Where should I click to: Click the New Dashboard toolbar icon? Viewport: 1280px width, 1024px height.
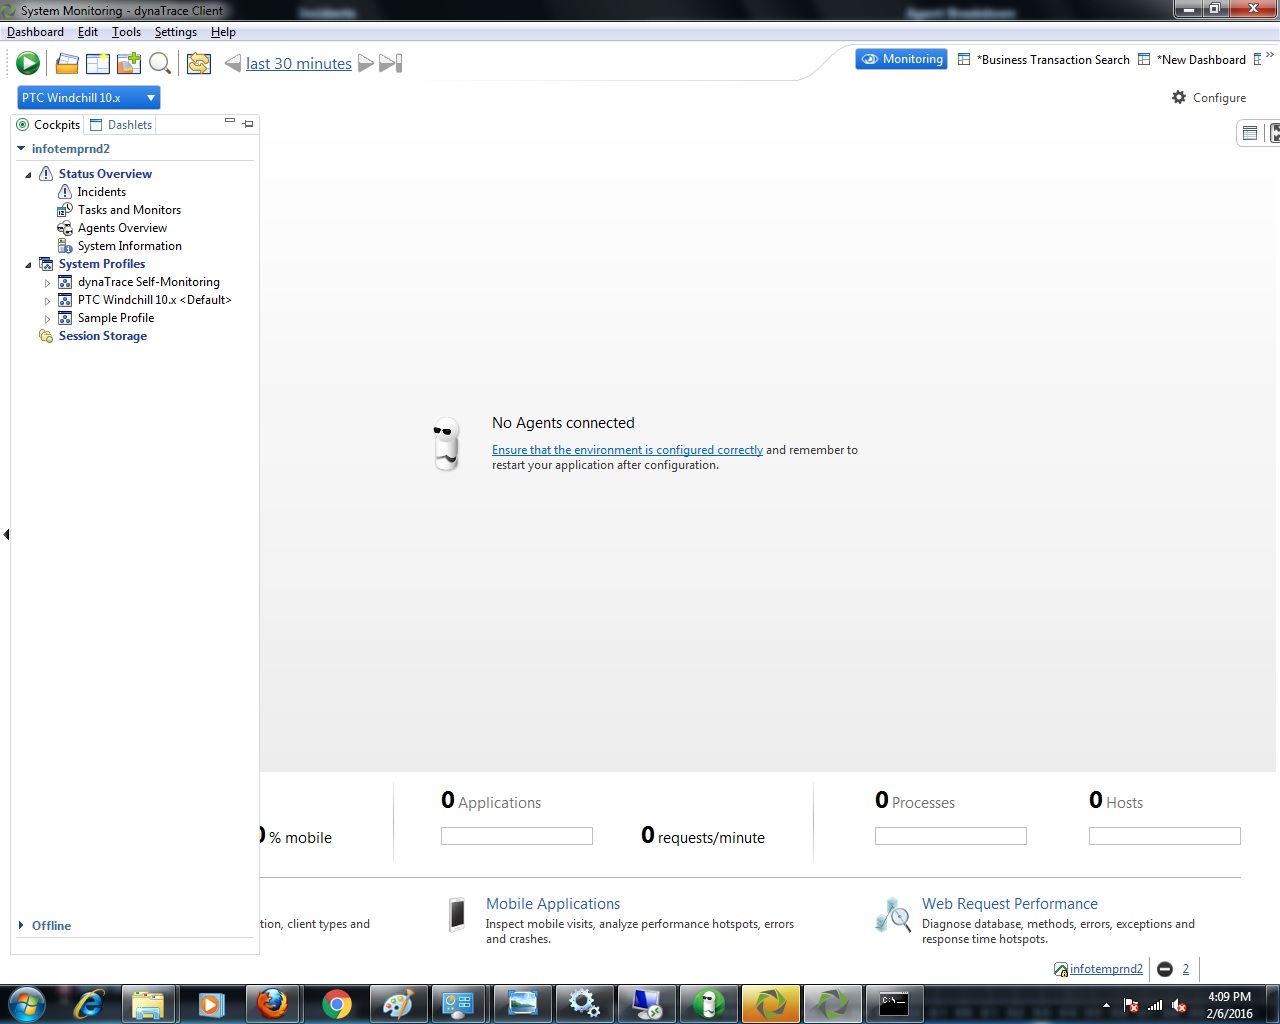click(98, 63)
